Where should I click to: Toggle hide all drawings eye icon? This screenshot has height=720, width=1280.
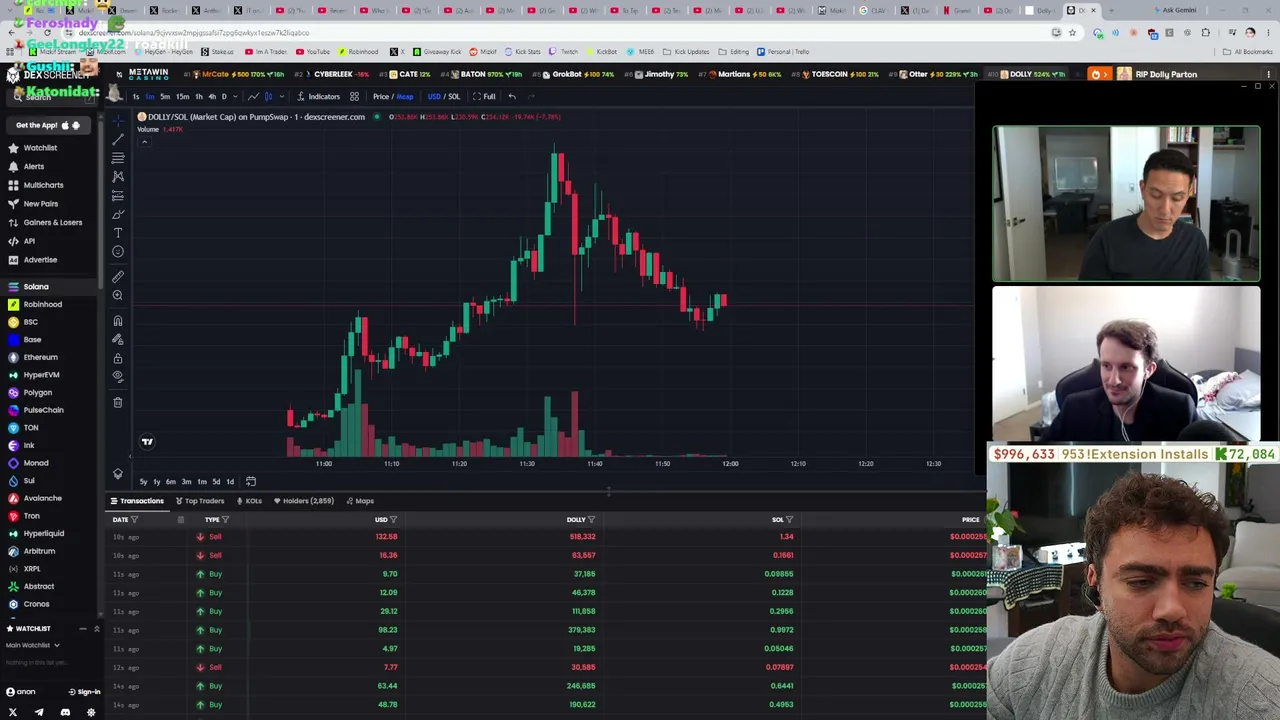point(118,377)
